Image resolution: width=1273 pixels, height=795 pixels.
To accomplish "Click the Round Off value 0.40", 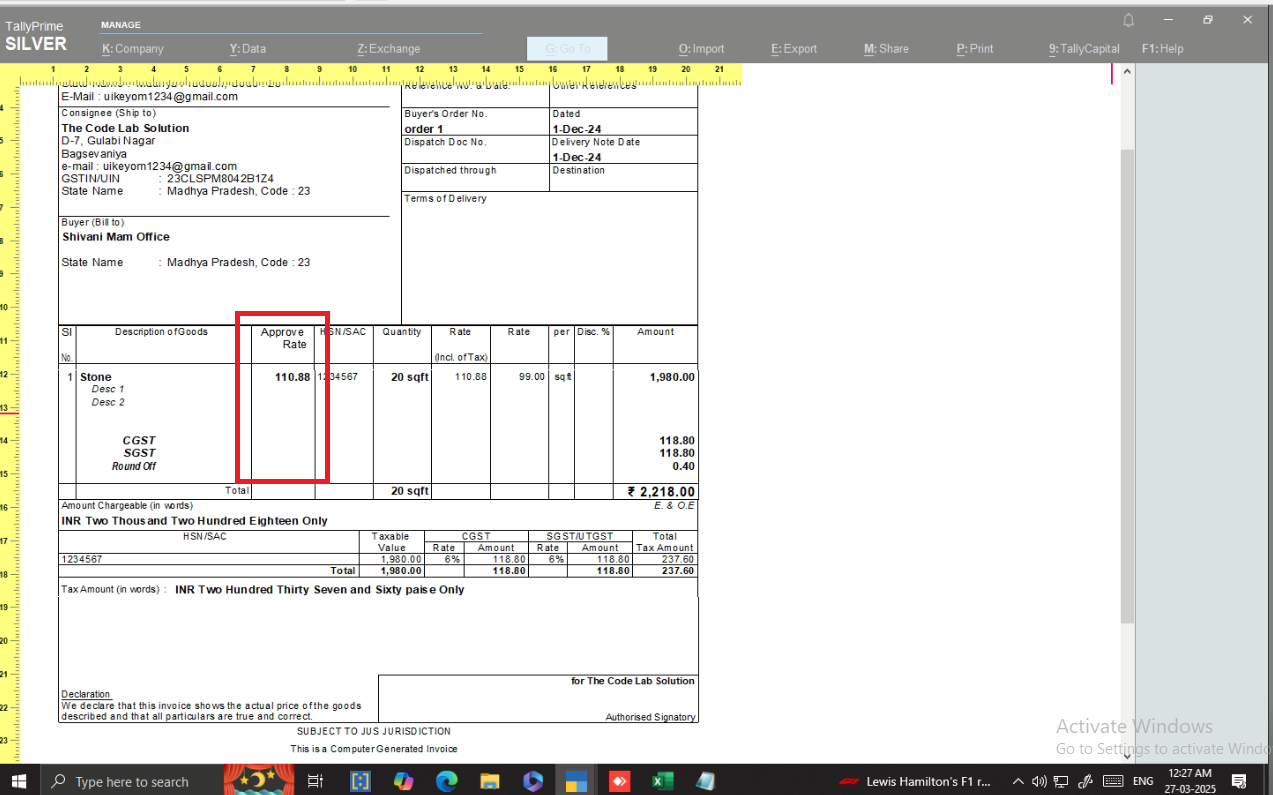I will coord(683,466).
